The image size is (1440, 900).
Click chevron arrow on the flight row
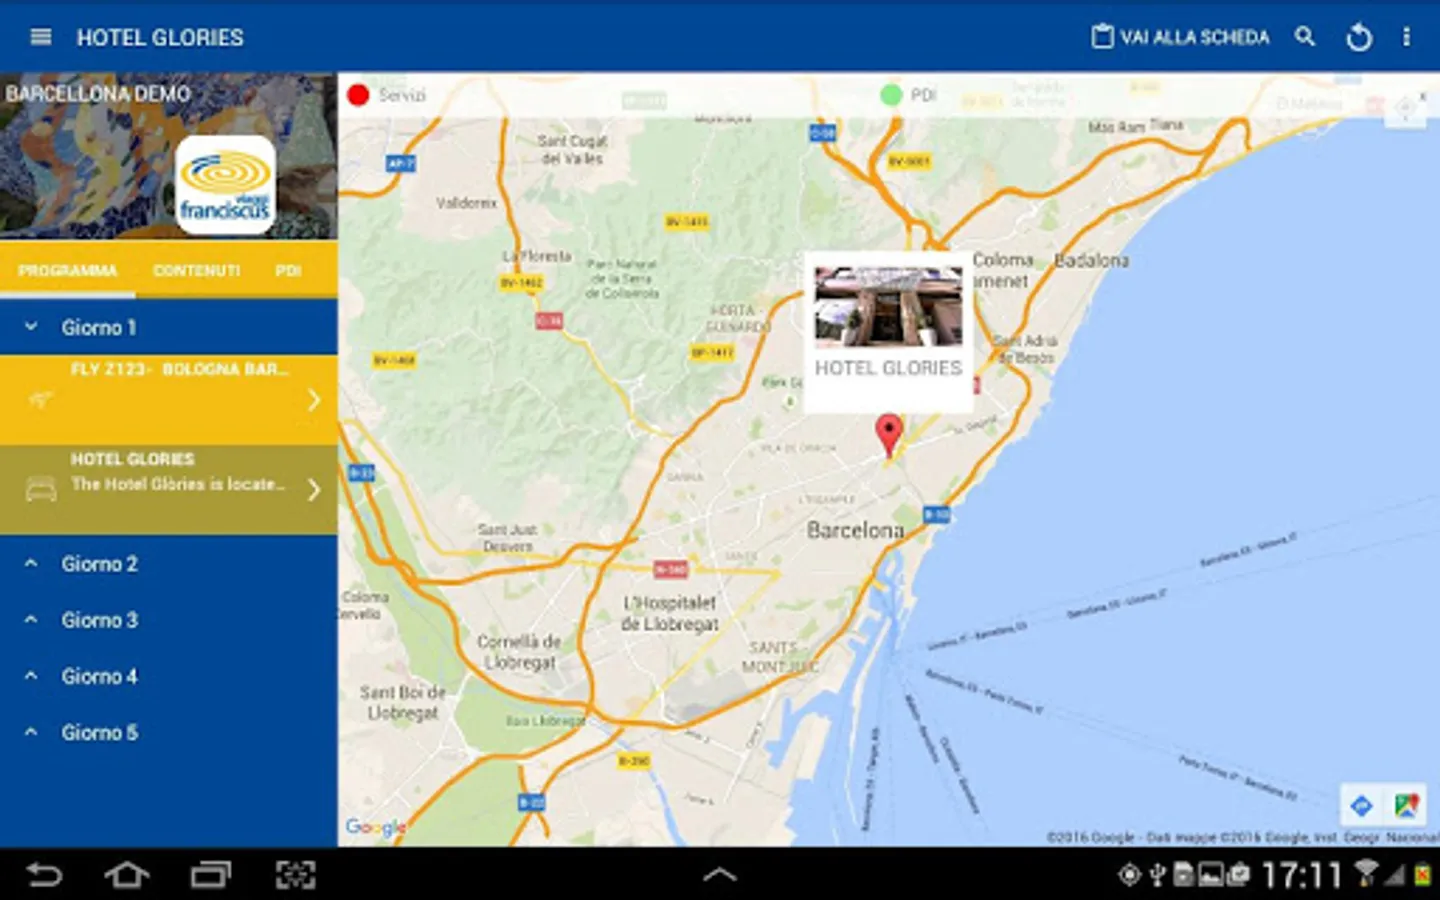pos(314,400)
